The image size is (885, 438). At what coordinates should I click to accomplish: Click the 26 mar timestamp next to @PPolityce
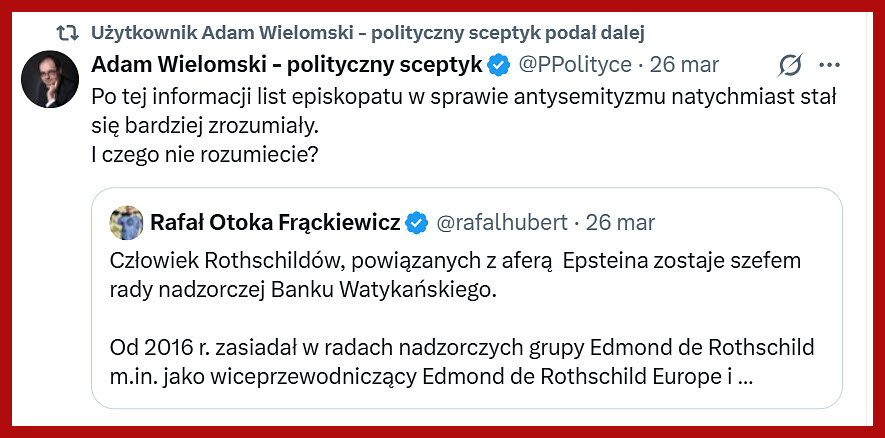click(685, 65)
